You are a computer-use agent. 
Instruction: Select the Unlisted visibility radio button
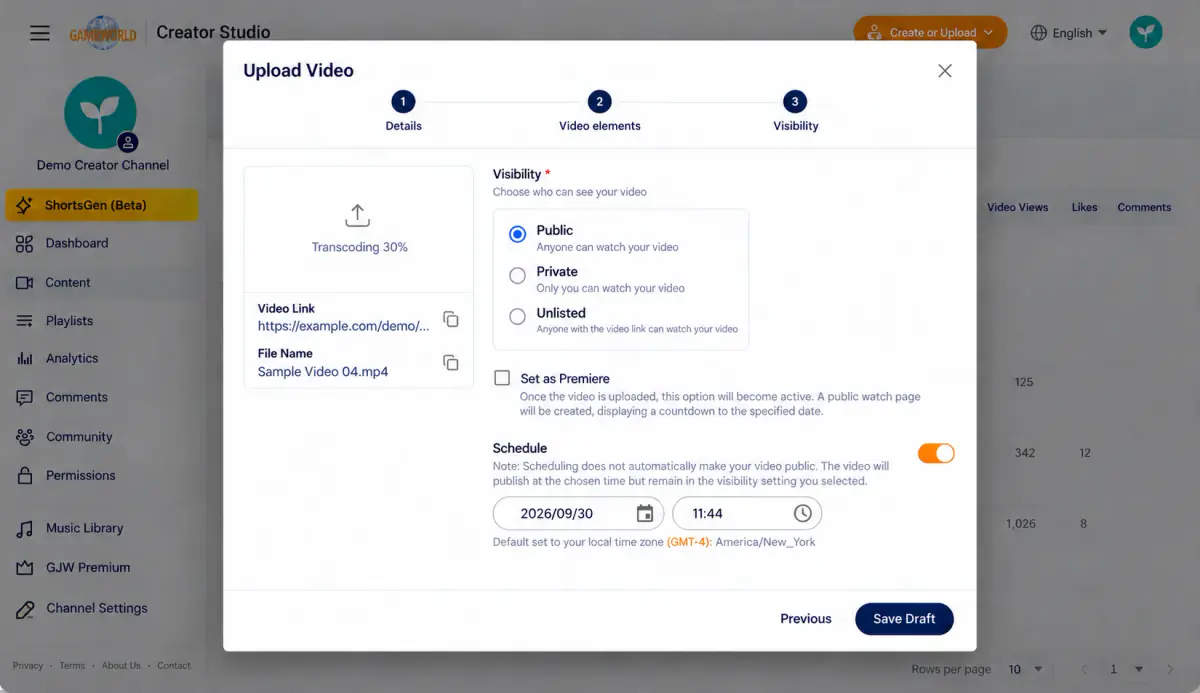pyautogui.click(x=517, y=316)
